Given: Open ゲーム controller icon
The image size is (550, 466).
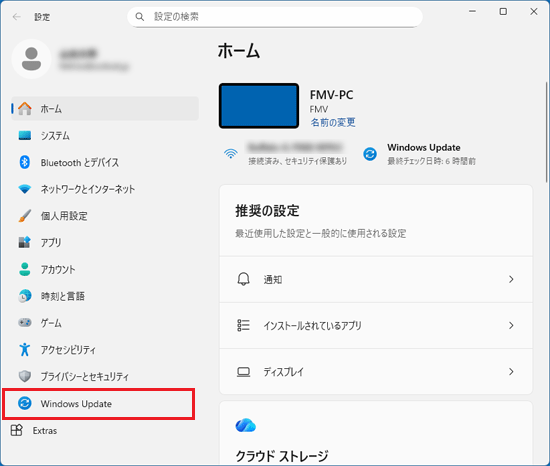Looking at the screenshot, I should (x=25, y=323).
